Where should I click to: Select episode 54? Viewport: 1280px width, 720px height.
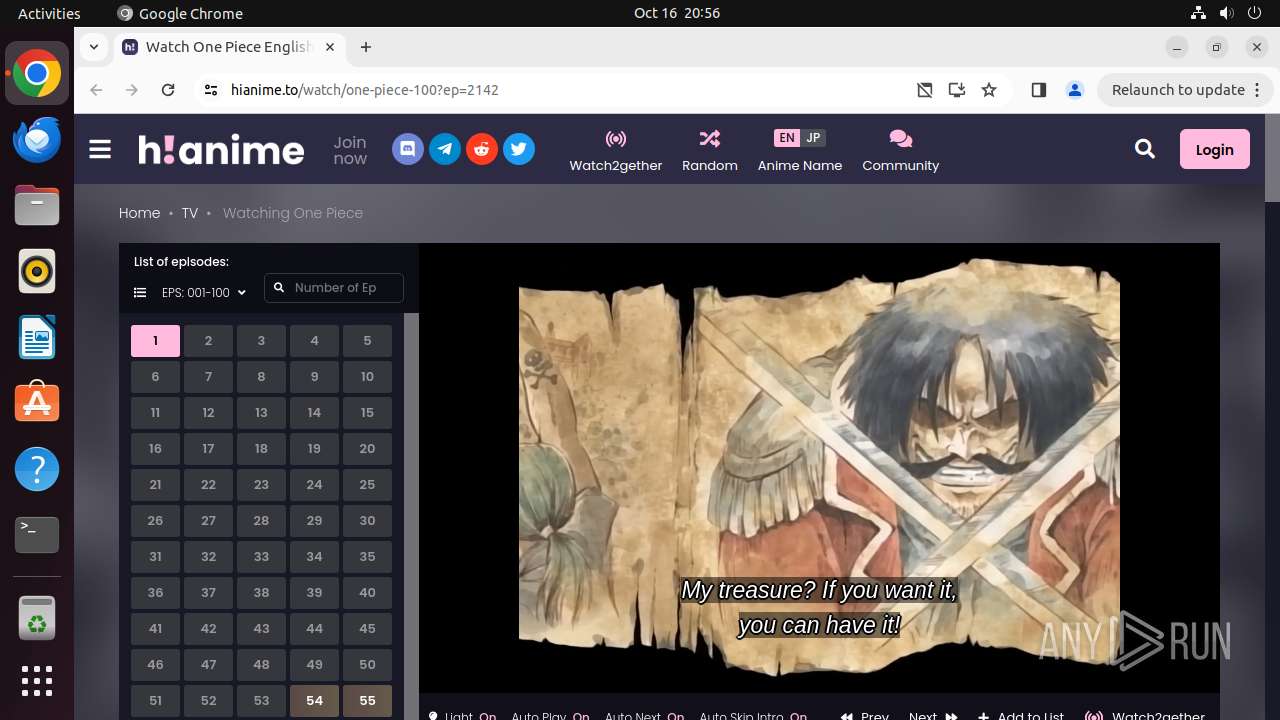coord(314,701)
